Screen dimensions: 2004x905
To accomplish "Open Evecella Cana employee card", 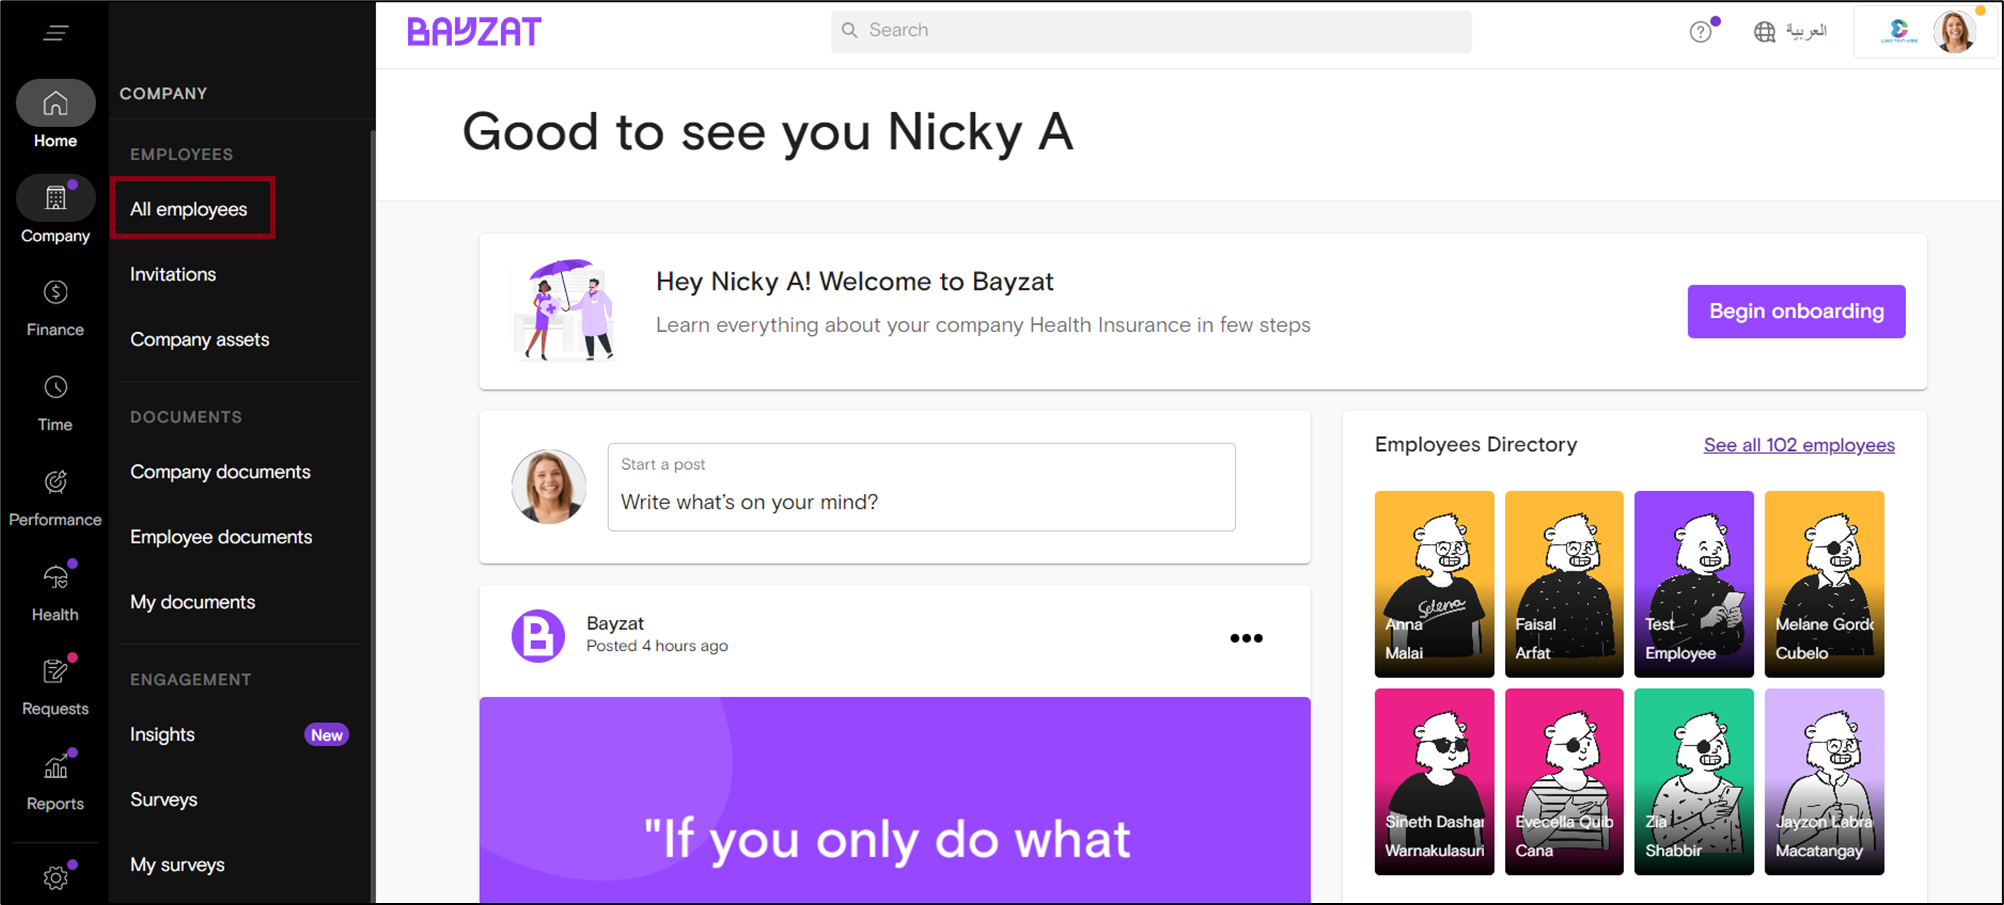I will [1564, 781].
